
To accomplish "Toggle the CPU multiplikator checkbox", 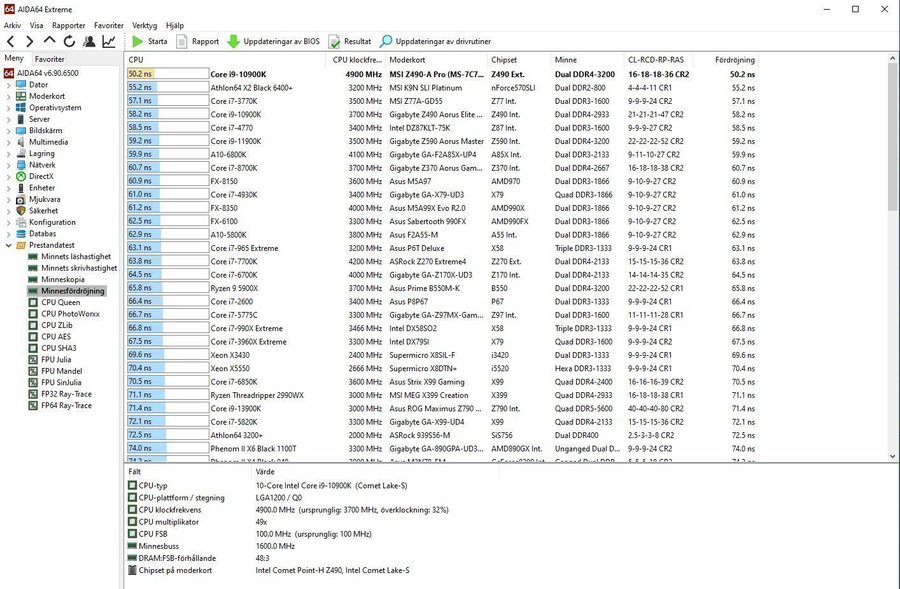I will click(133, 522).
